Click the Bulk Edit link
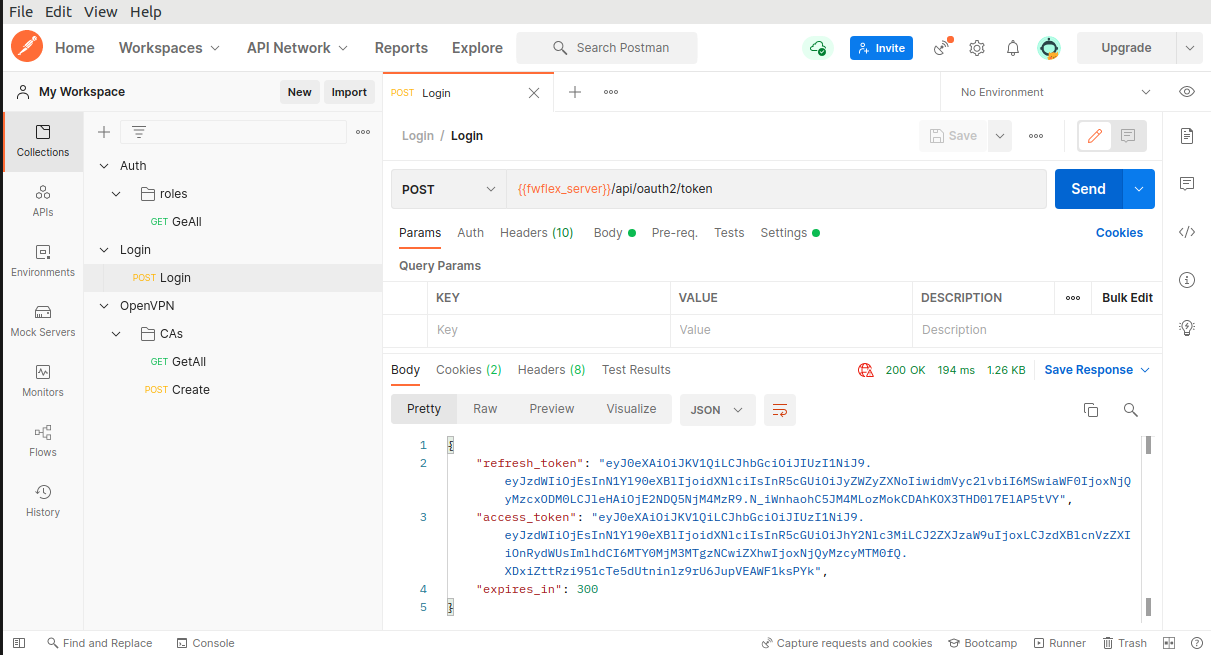The image size is (1211, 655). click(1127, 298)
